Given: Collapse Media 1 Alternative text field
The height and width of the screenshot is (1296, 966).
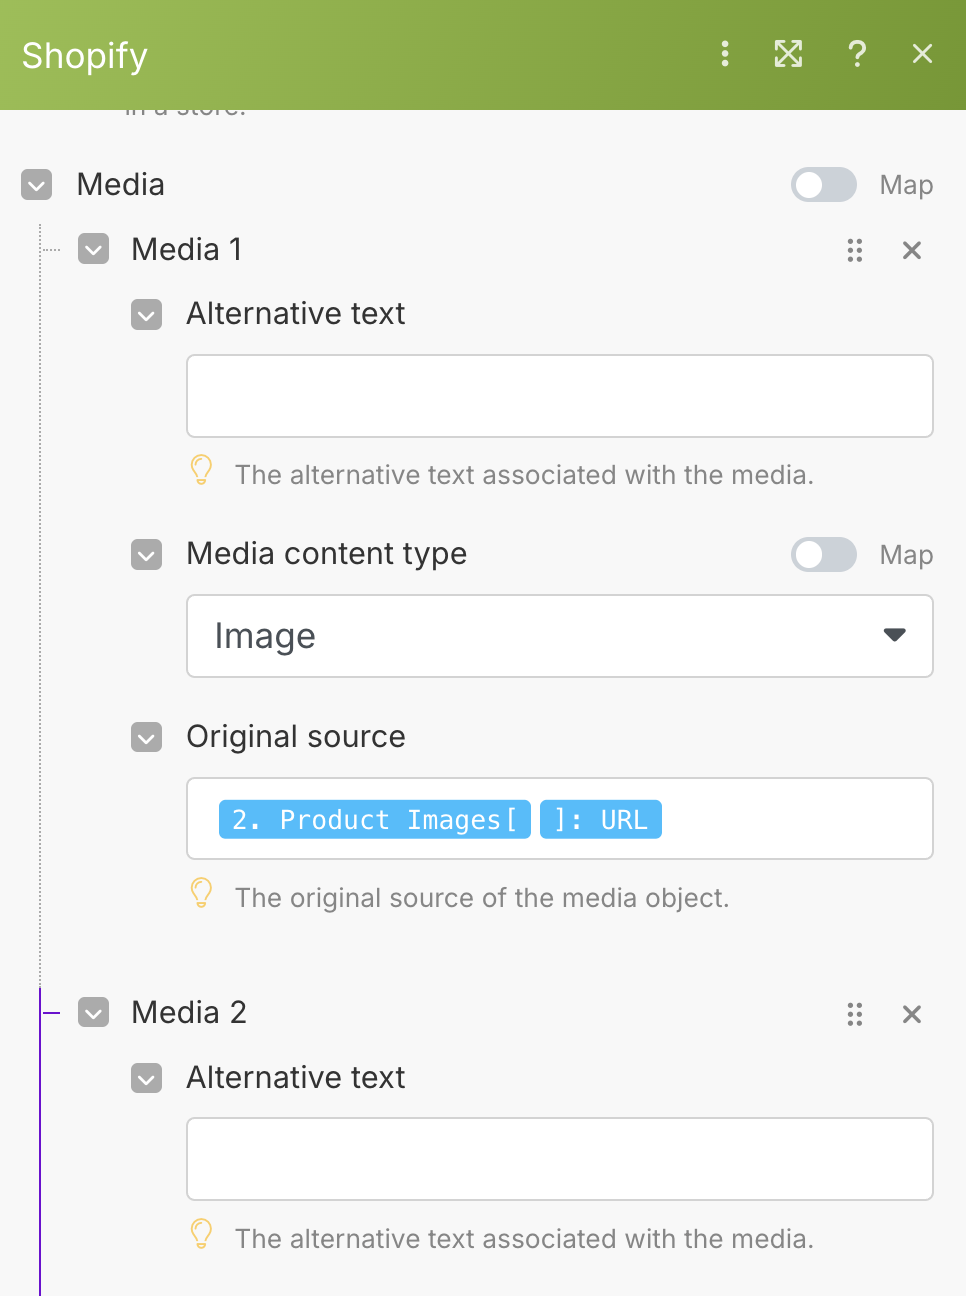Looking at the screenshot, I should point(147,314).
